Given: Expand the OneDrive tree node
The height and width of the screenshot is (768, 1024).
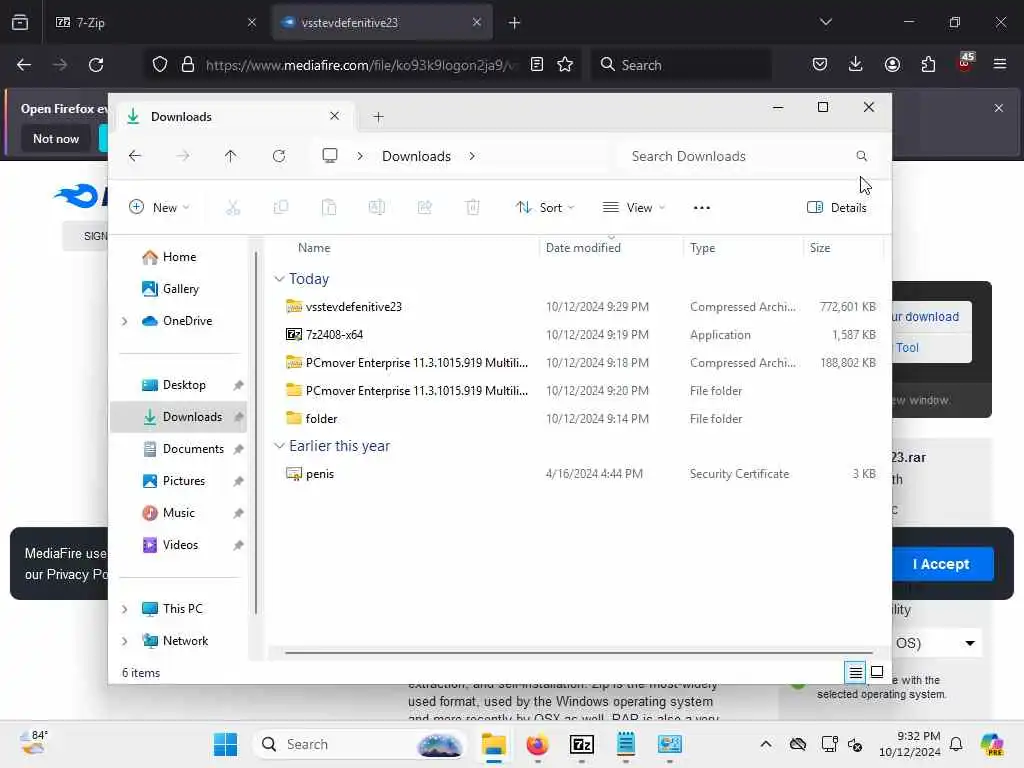Looking at the screenshot, I should click(x=124, y=321).
